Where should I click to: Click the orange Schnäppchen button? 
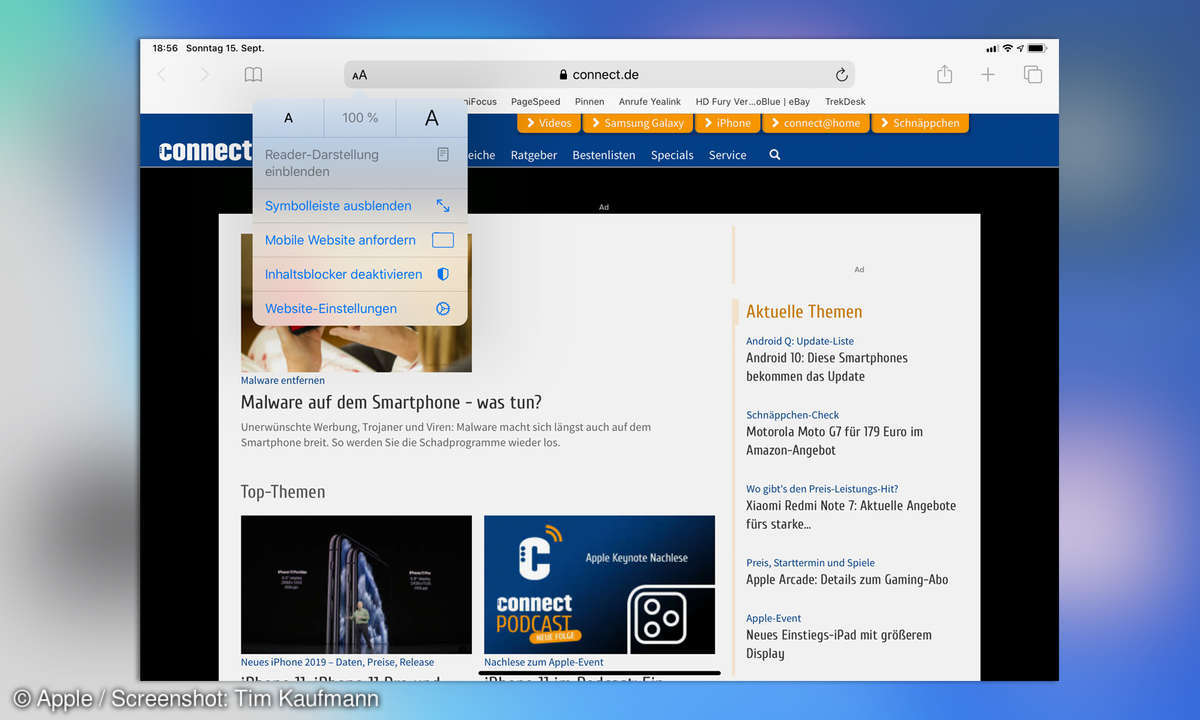click(920, 123)
